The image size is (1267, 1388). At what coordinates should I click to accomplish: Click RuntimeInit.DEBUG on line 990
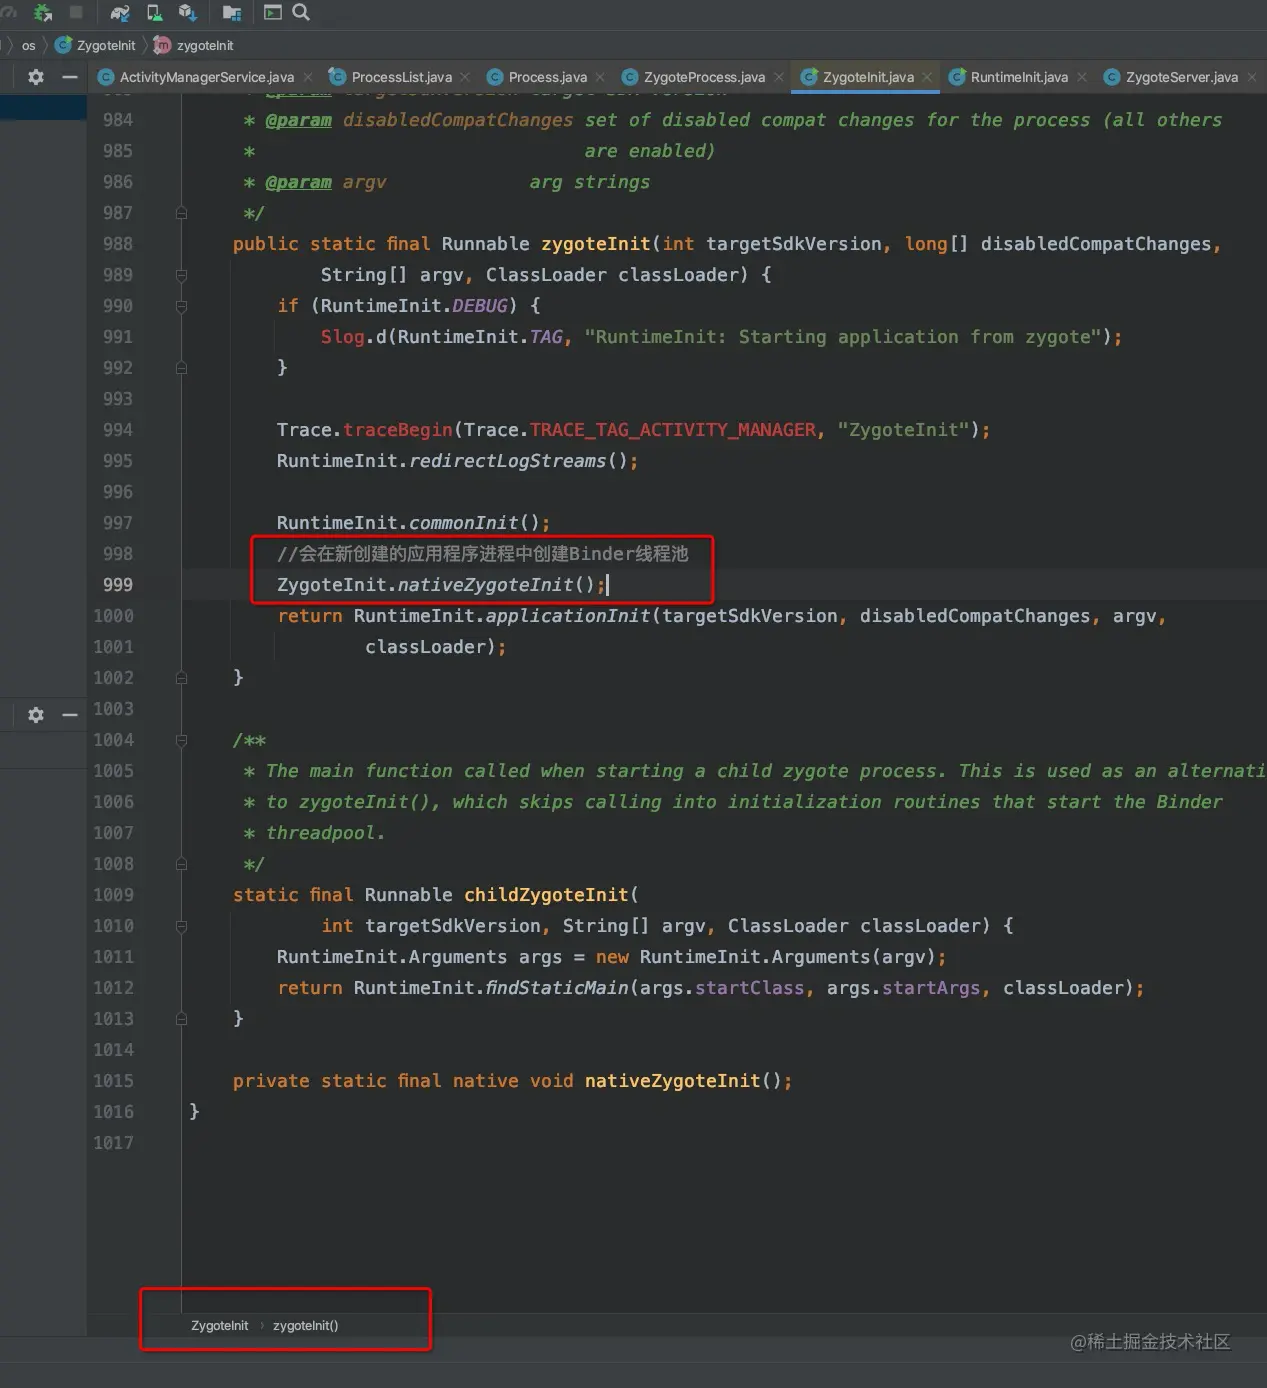coord(415,306)
